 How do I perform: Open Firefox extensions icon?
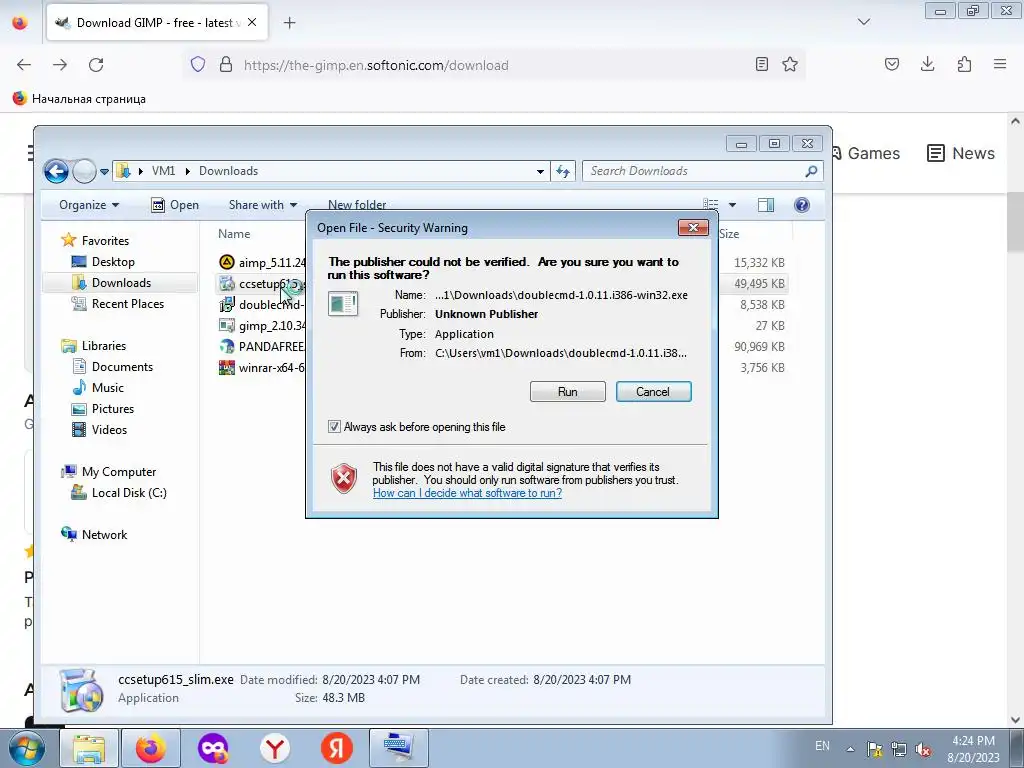[964, 64]
